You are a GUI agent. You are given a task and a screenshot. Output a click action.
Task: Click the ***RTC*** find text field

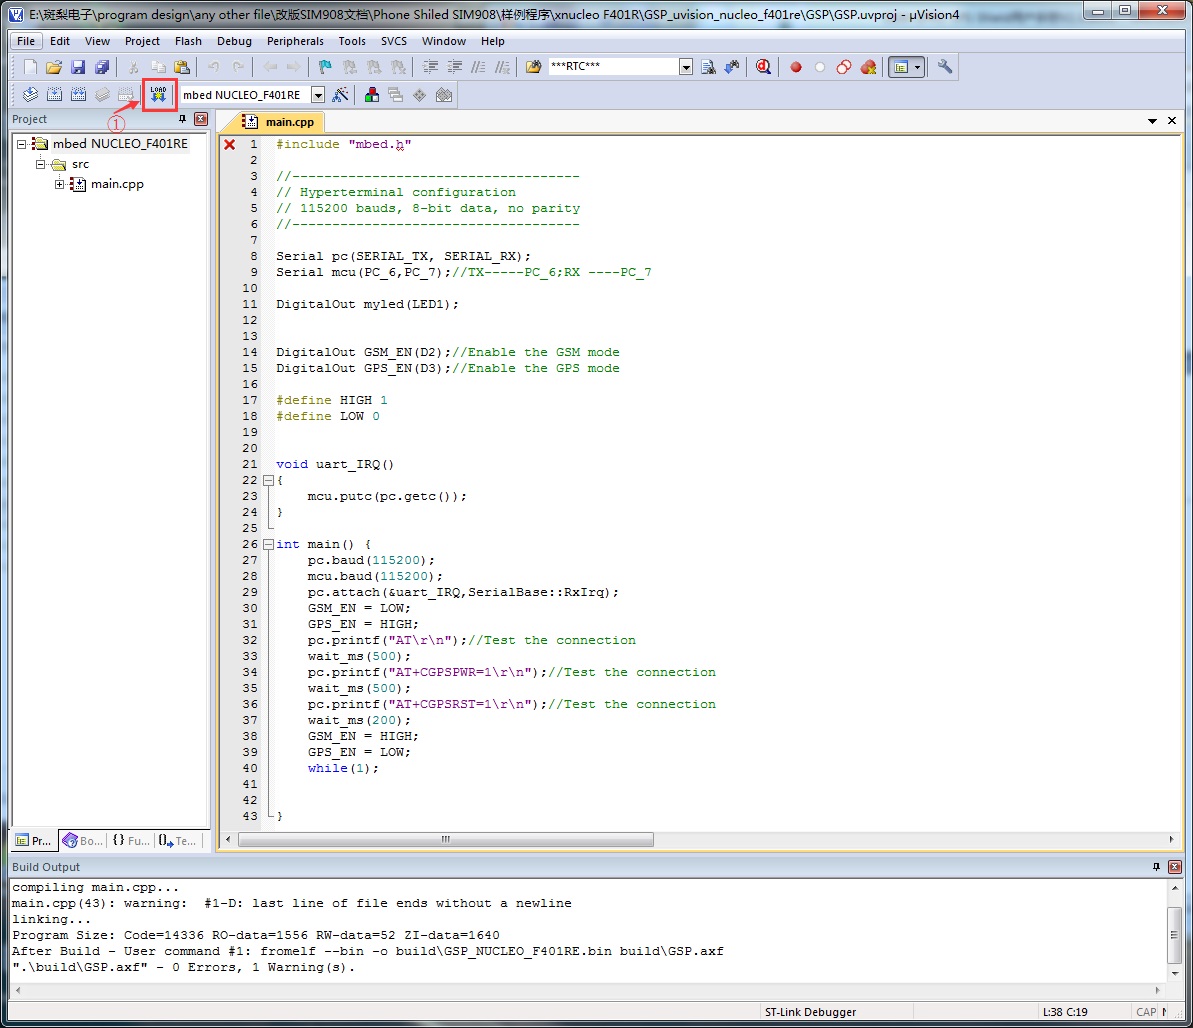coord(612,66)
